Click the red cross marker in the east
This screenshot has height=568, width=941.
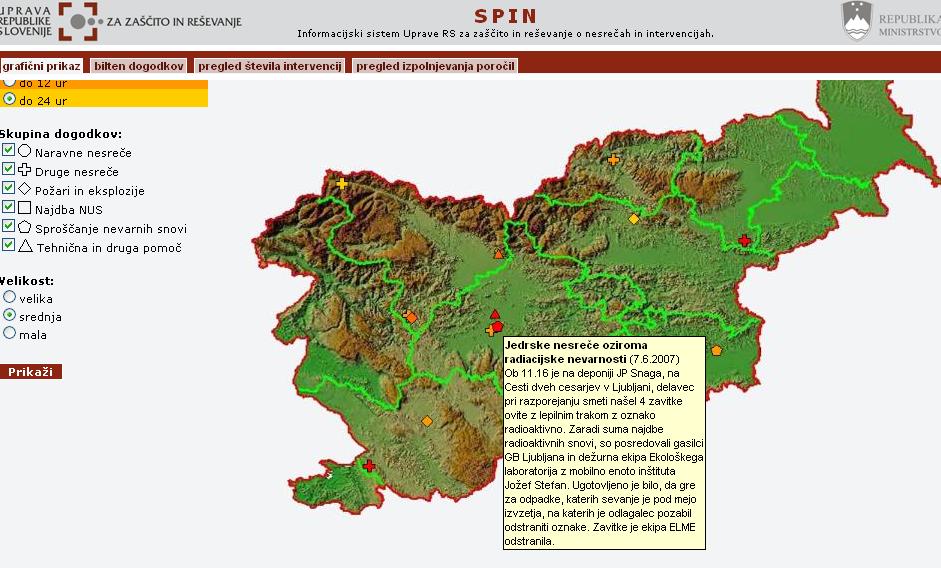pos(744,240)
